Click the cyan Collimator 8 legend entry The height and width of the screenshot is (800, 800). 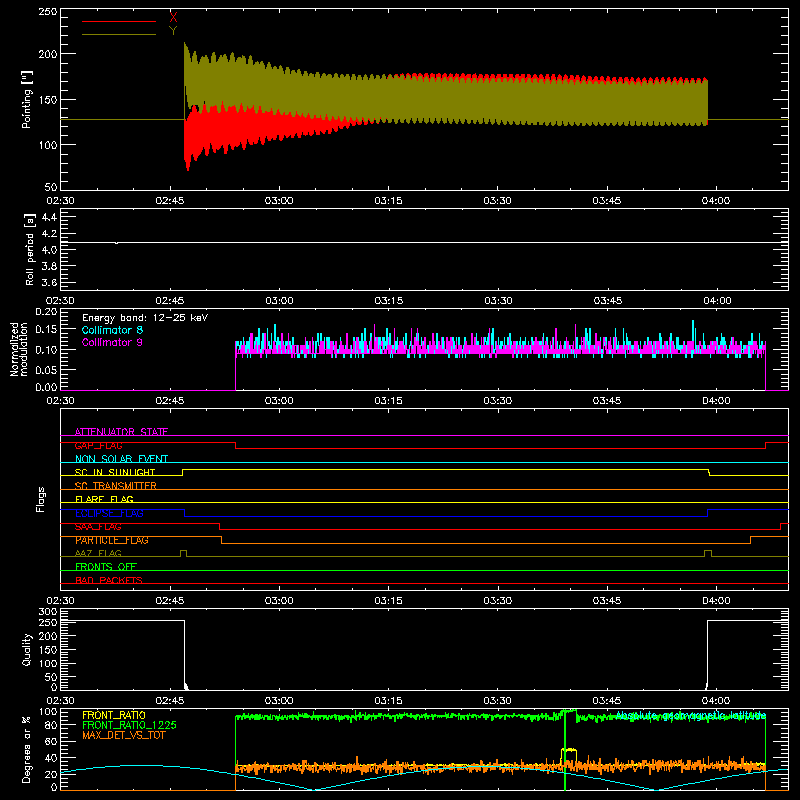pos(112,330)
